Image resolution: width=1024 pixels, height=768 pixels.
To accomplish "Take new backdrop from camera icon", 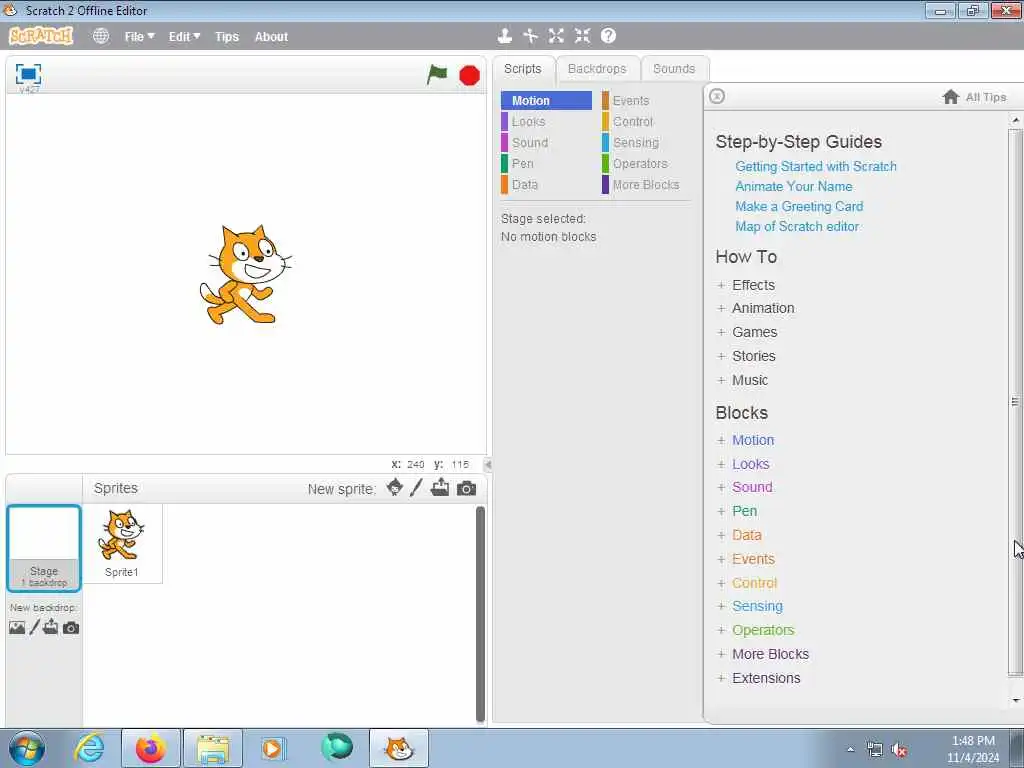I will (x=71, y=628).
